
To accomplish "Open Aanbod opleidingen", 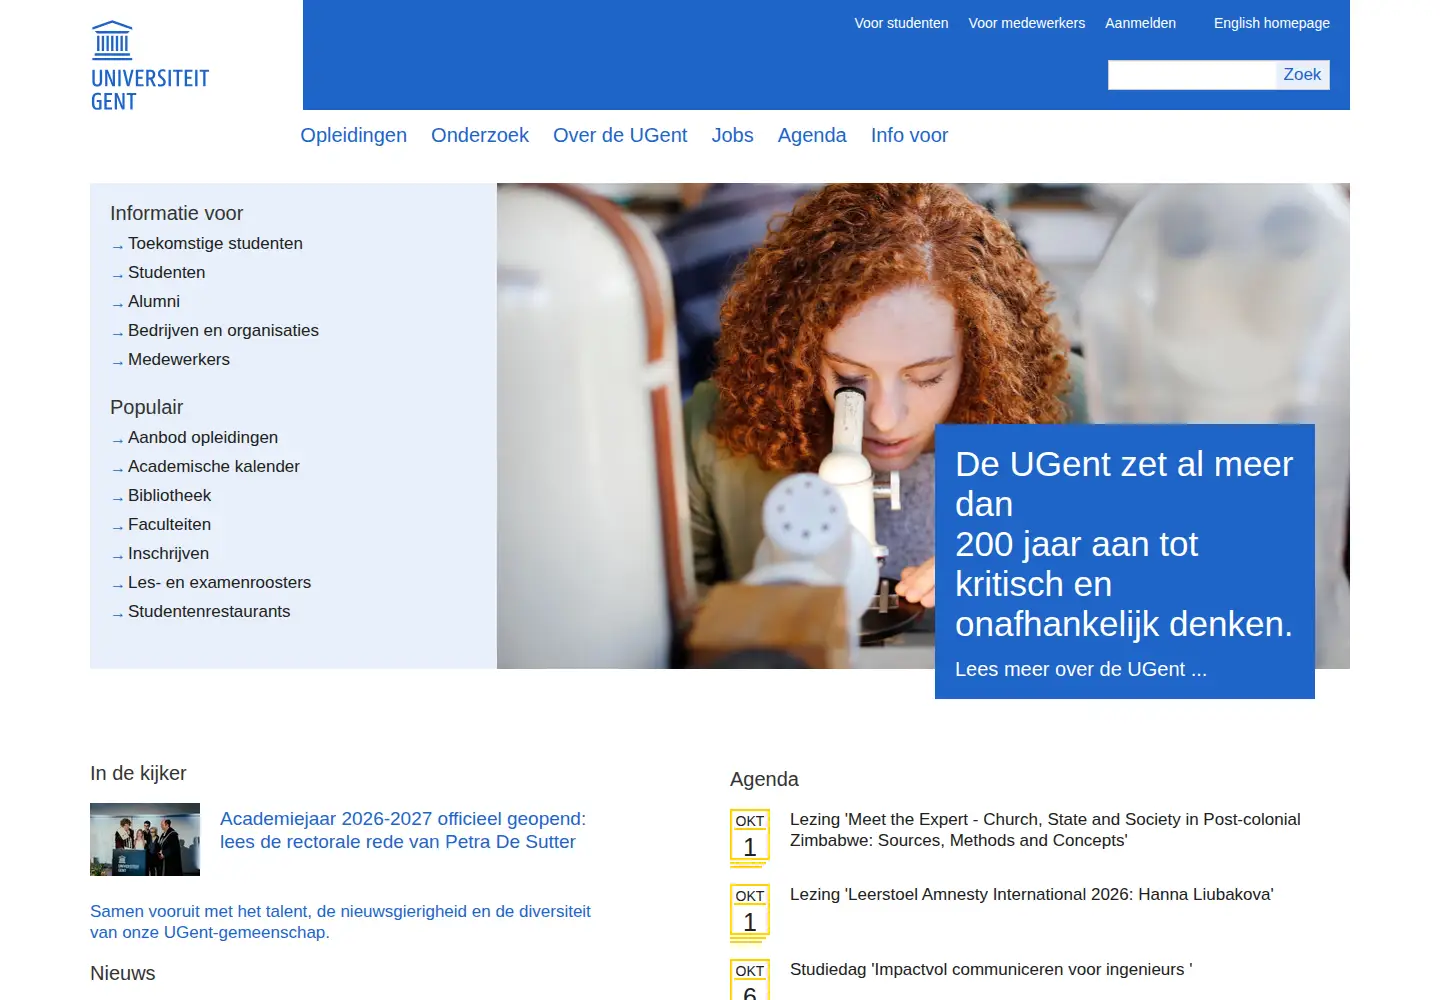I will (203, 437).
